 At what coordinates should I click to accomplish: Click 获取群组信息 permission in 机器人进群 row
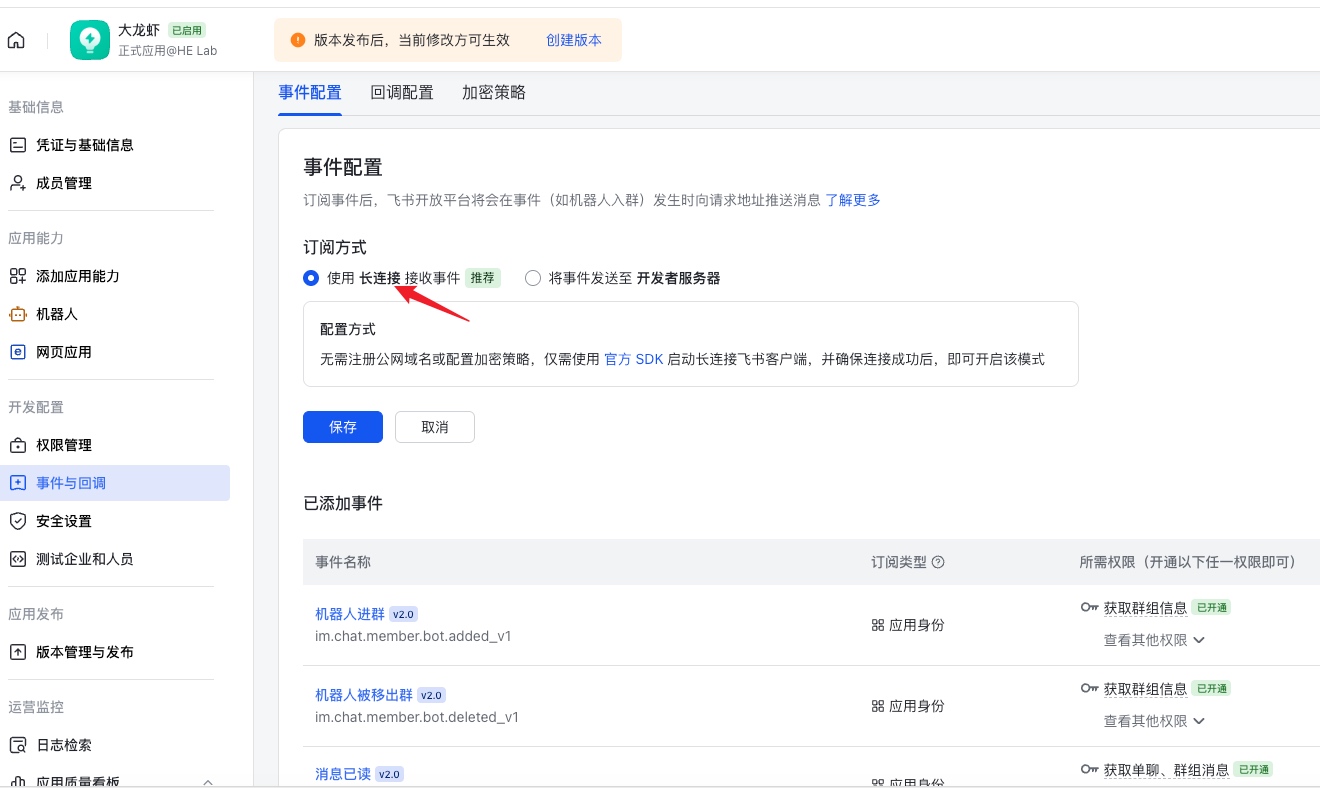[1145, 607]
